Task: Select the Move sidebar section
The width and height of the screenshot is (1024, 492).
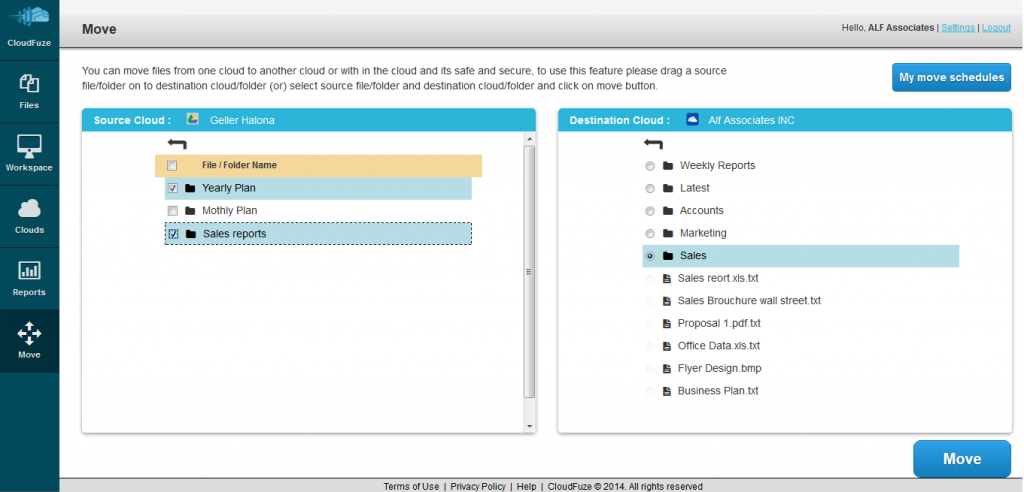Action: coord(29,341)
